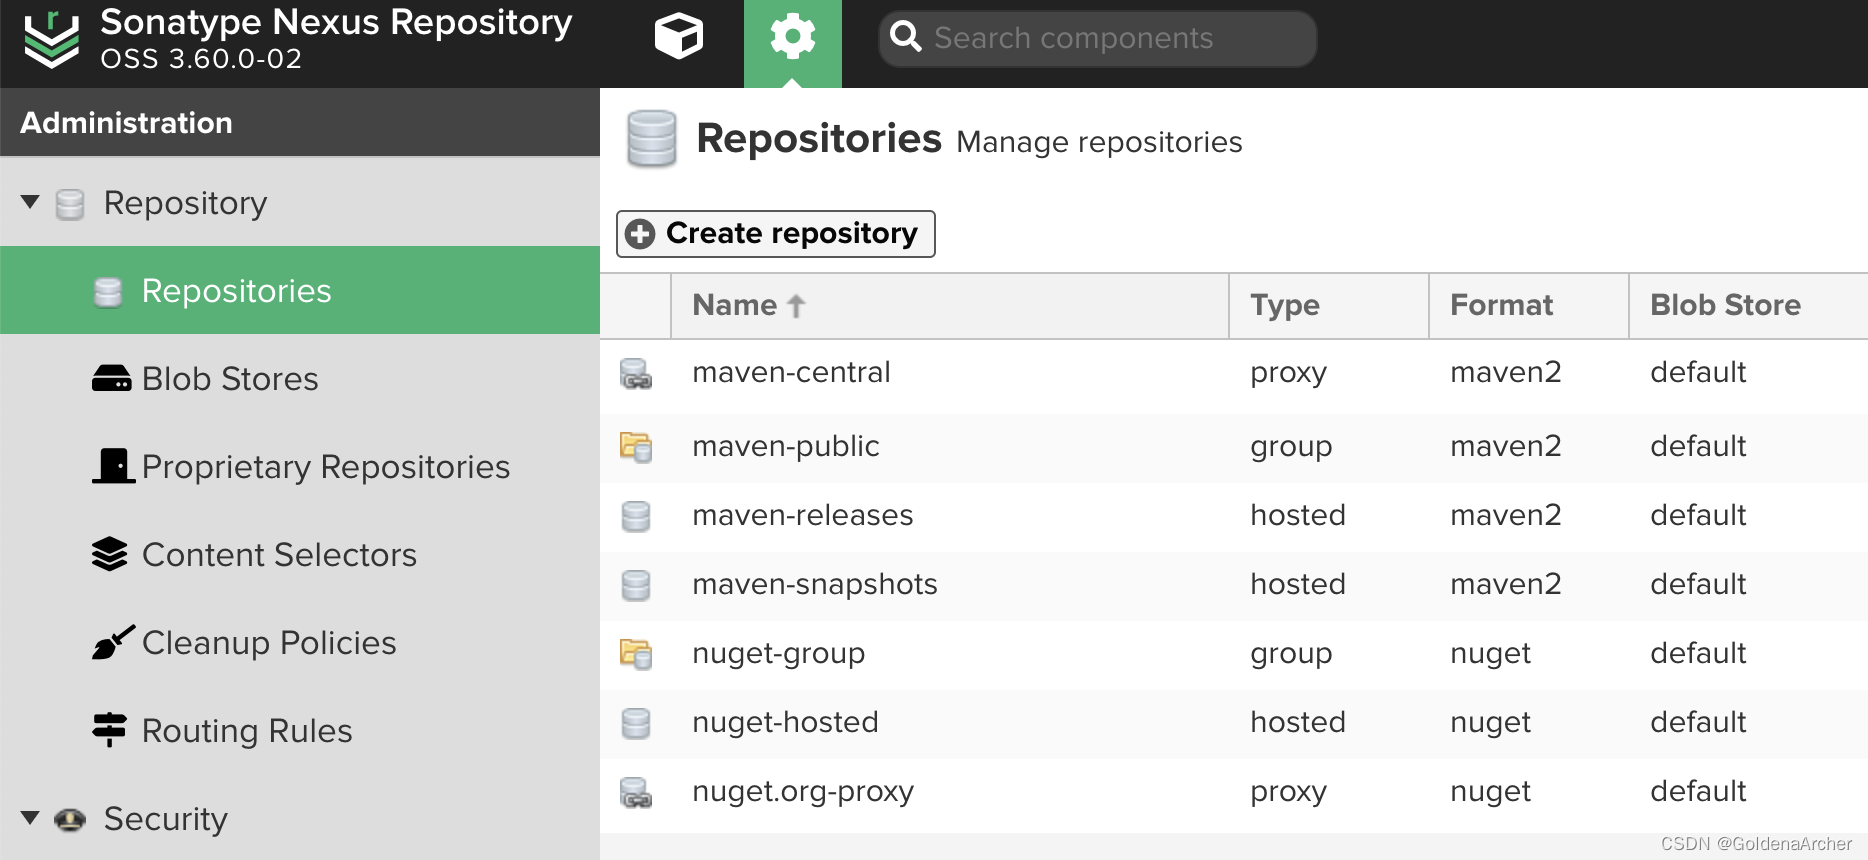Viewport: 1868px width, 860px height.
Task: Open the Browse cube icon
Action: pos(679,37)
